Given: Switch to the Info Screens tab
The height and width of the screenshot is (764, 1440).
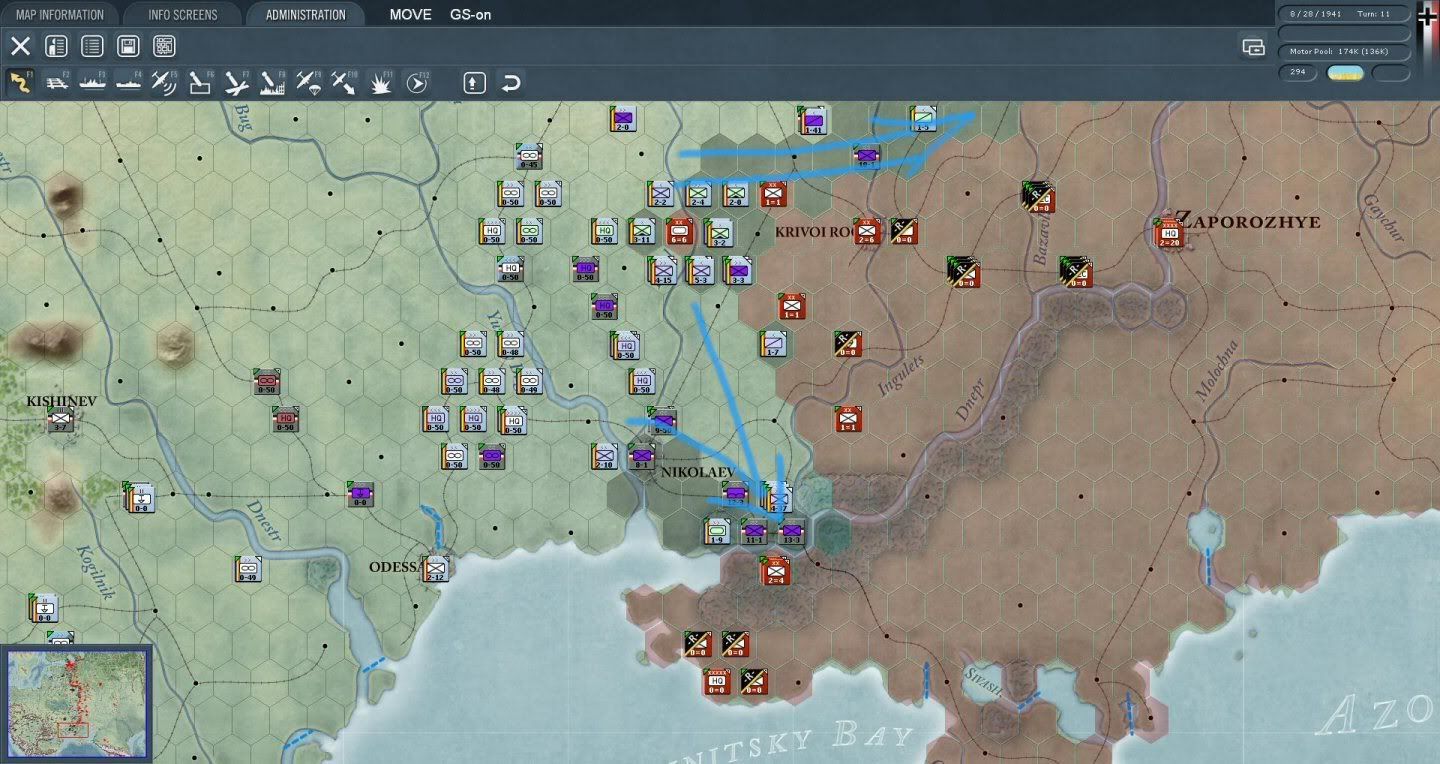Looking at the screenshot, I should point(182,15).
